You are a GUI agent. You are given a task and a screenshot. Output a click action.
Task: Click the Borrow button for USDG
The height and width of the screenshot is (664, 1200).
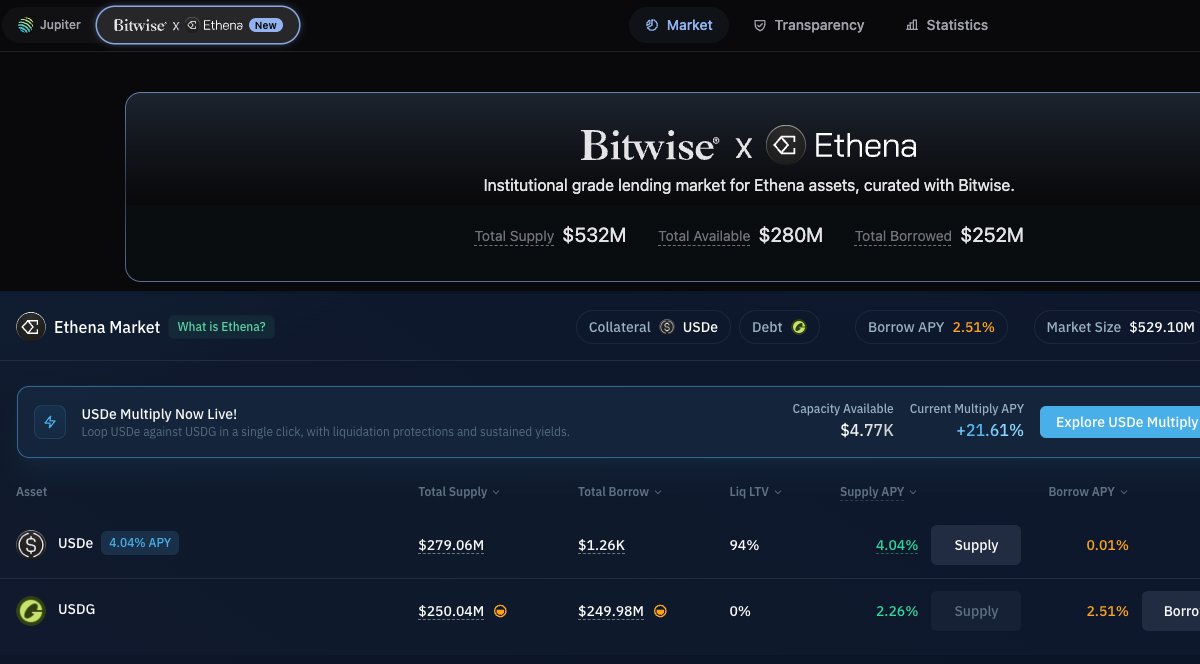coord(1171,611)
